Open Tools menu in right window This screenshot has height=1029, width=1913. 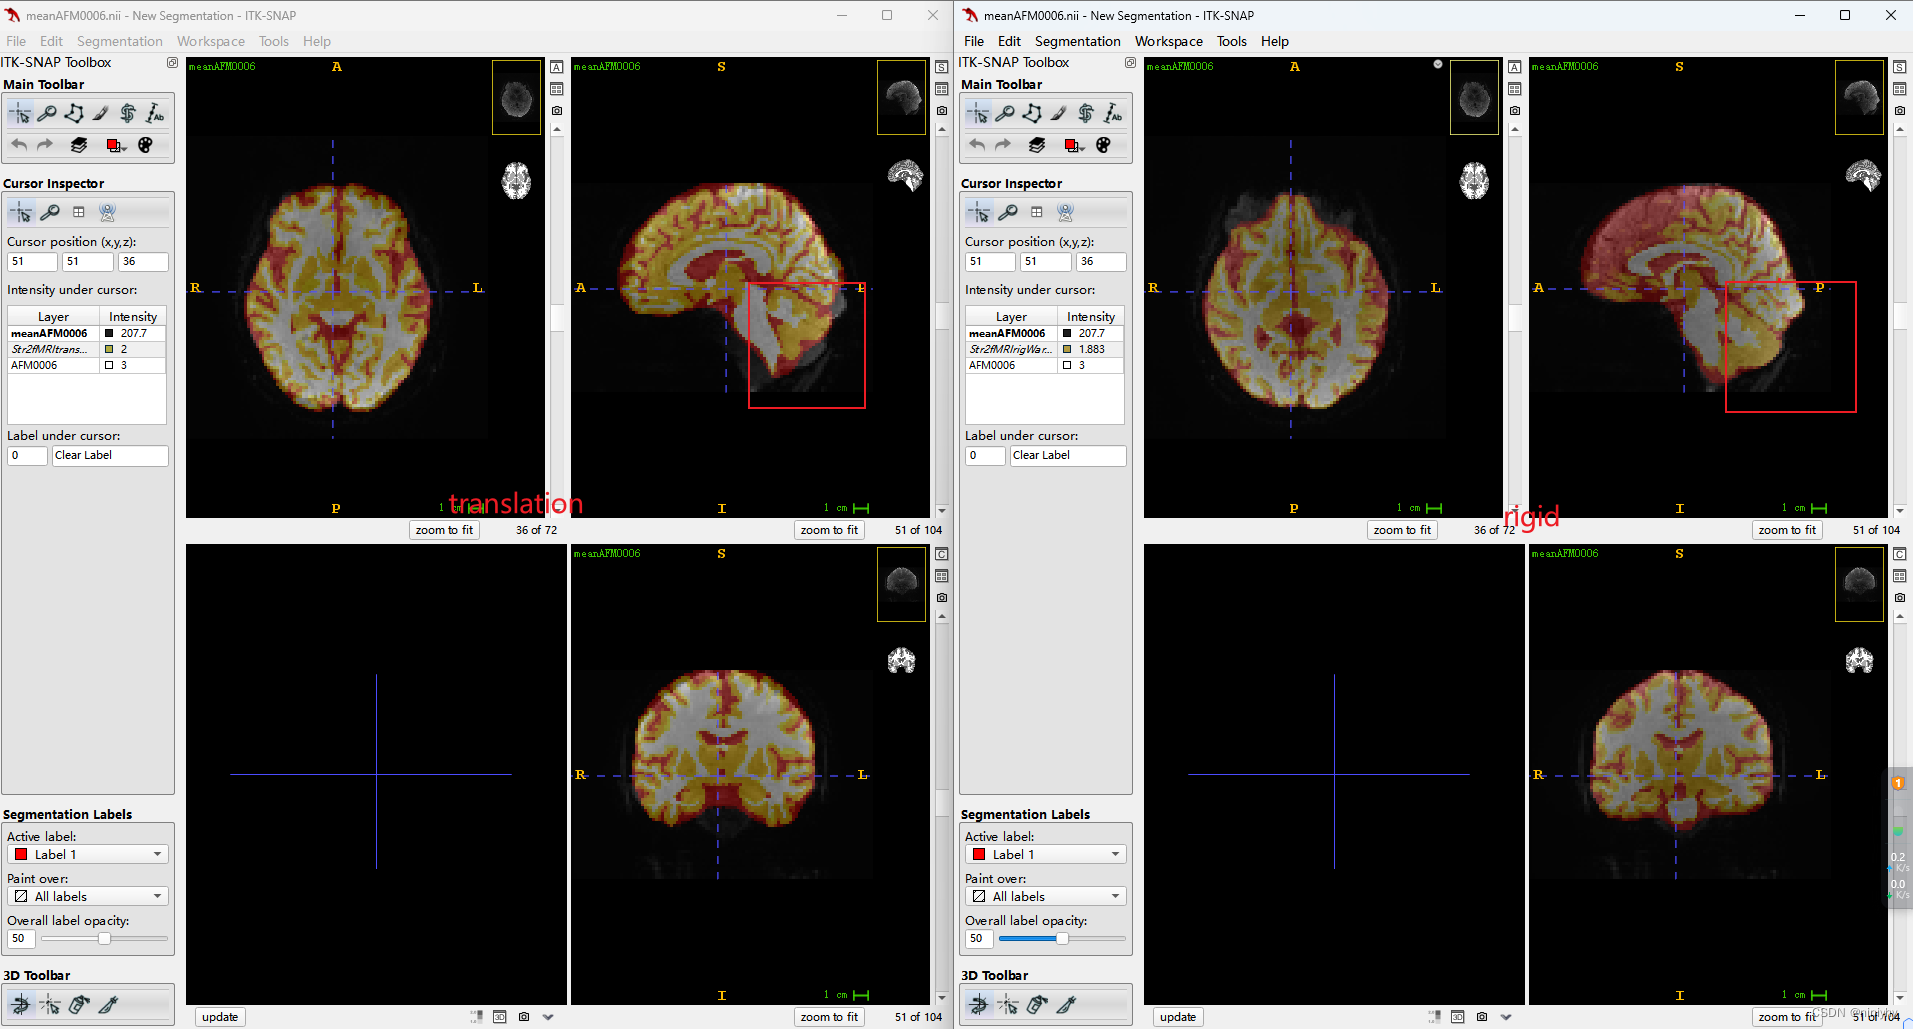pyautogui.click(x=1232, y=41)
